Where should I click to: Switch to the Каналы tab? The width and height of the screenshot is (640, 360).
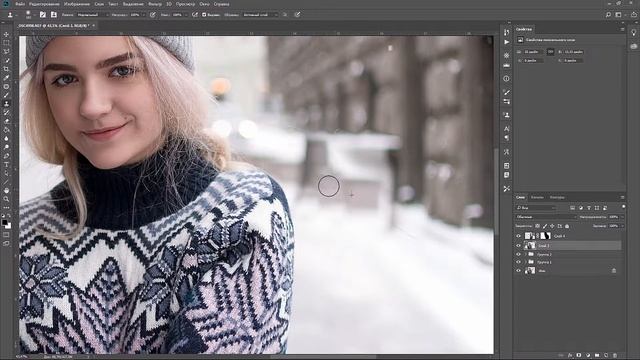537,197
